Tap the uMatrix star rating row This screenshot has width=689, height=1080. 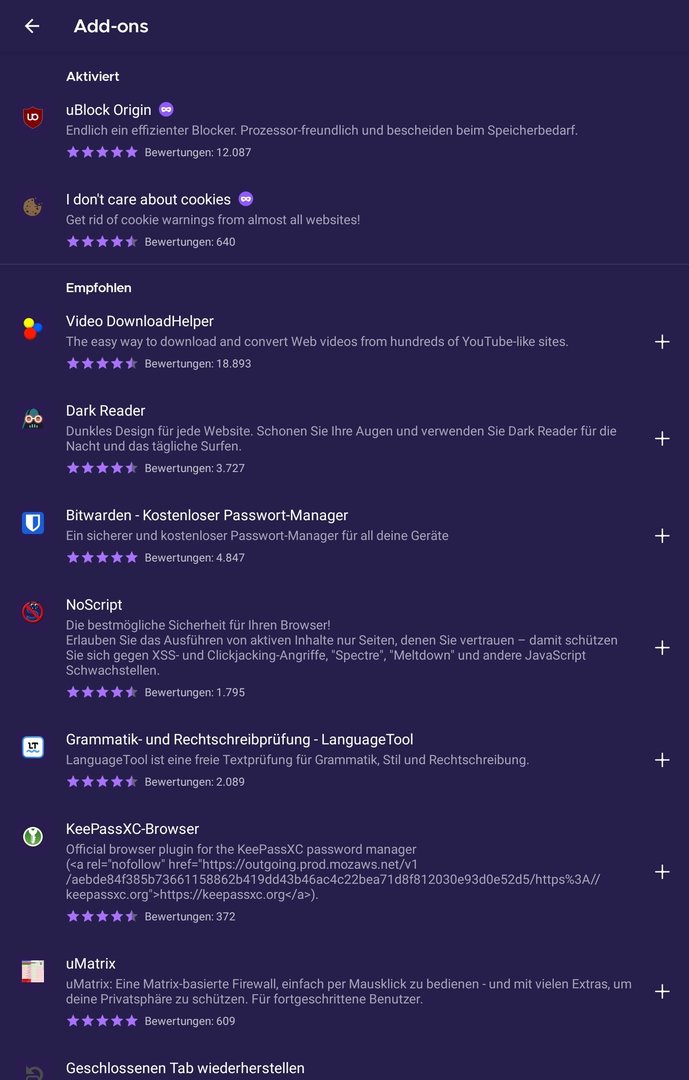(x=150, y=1021)
